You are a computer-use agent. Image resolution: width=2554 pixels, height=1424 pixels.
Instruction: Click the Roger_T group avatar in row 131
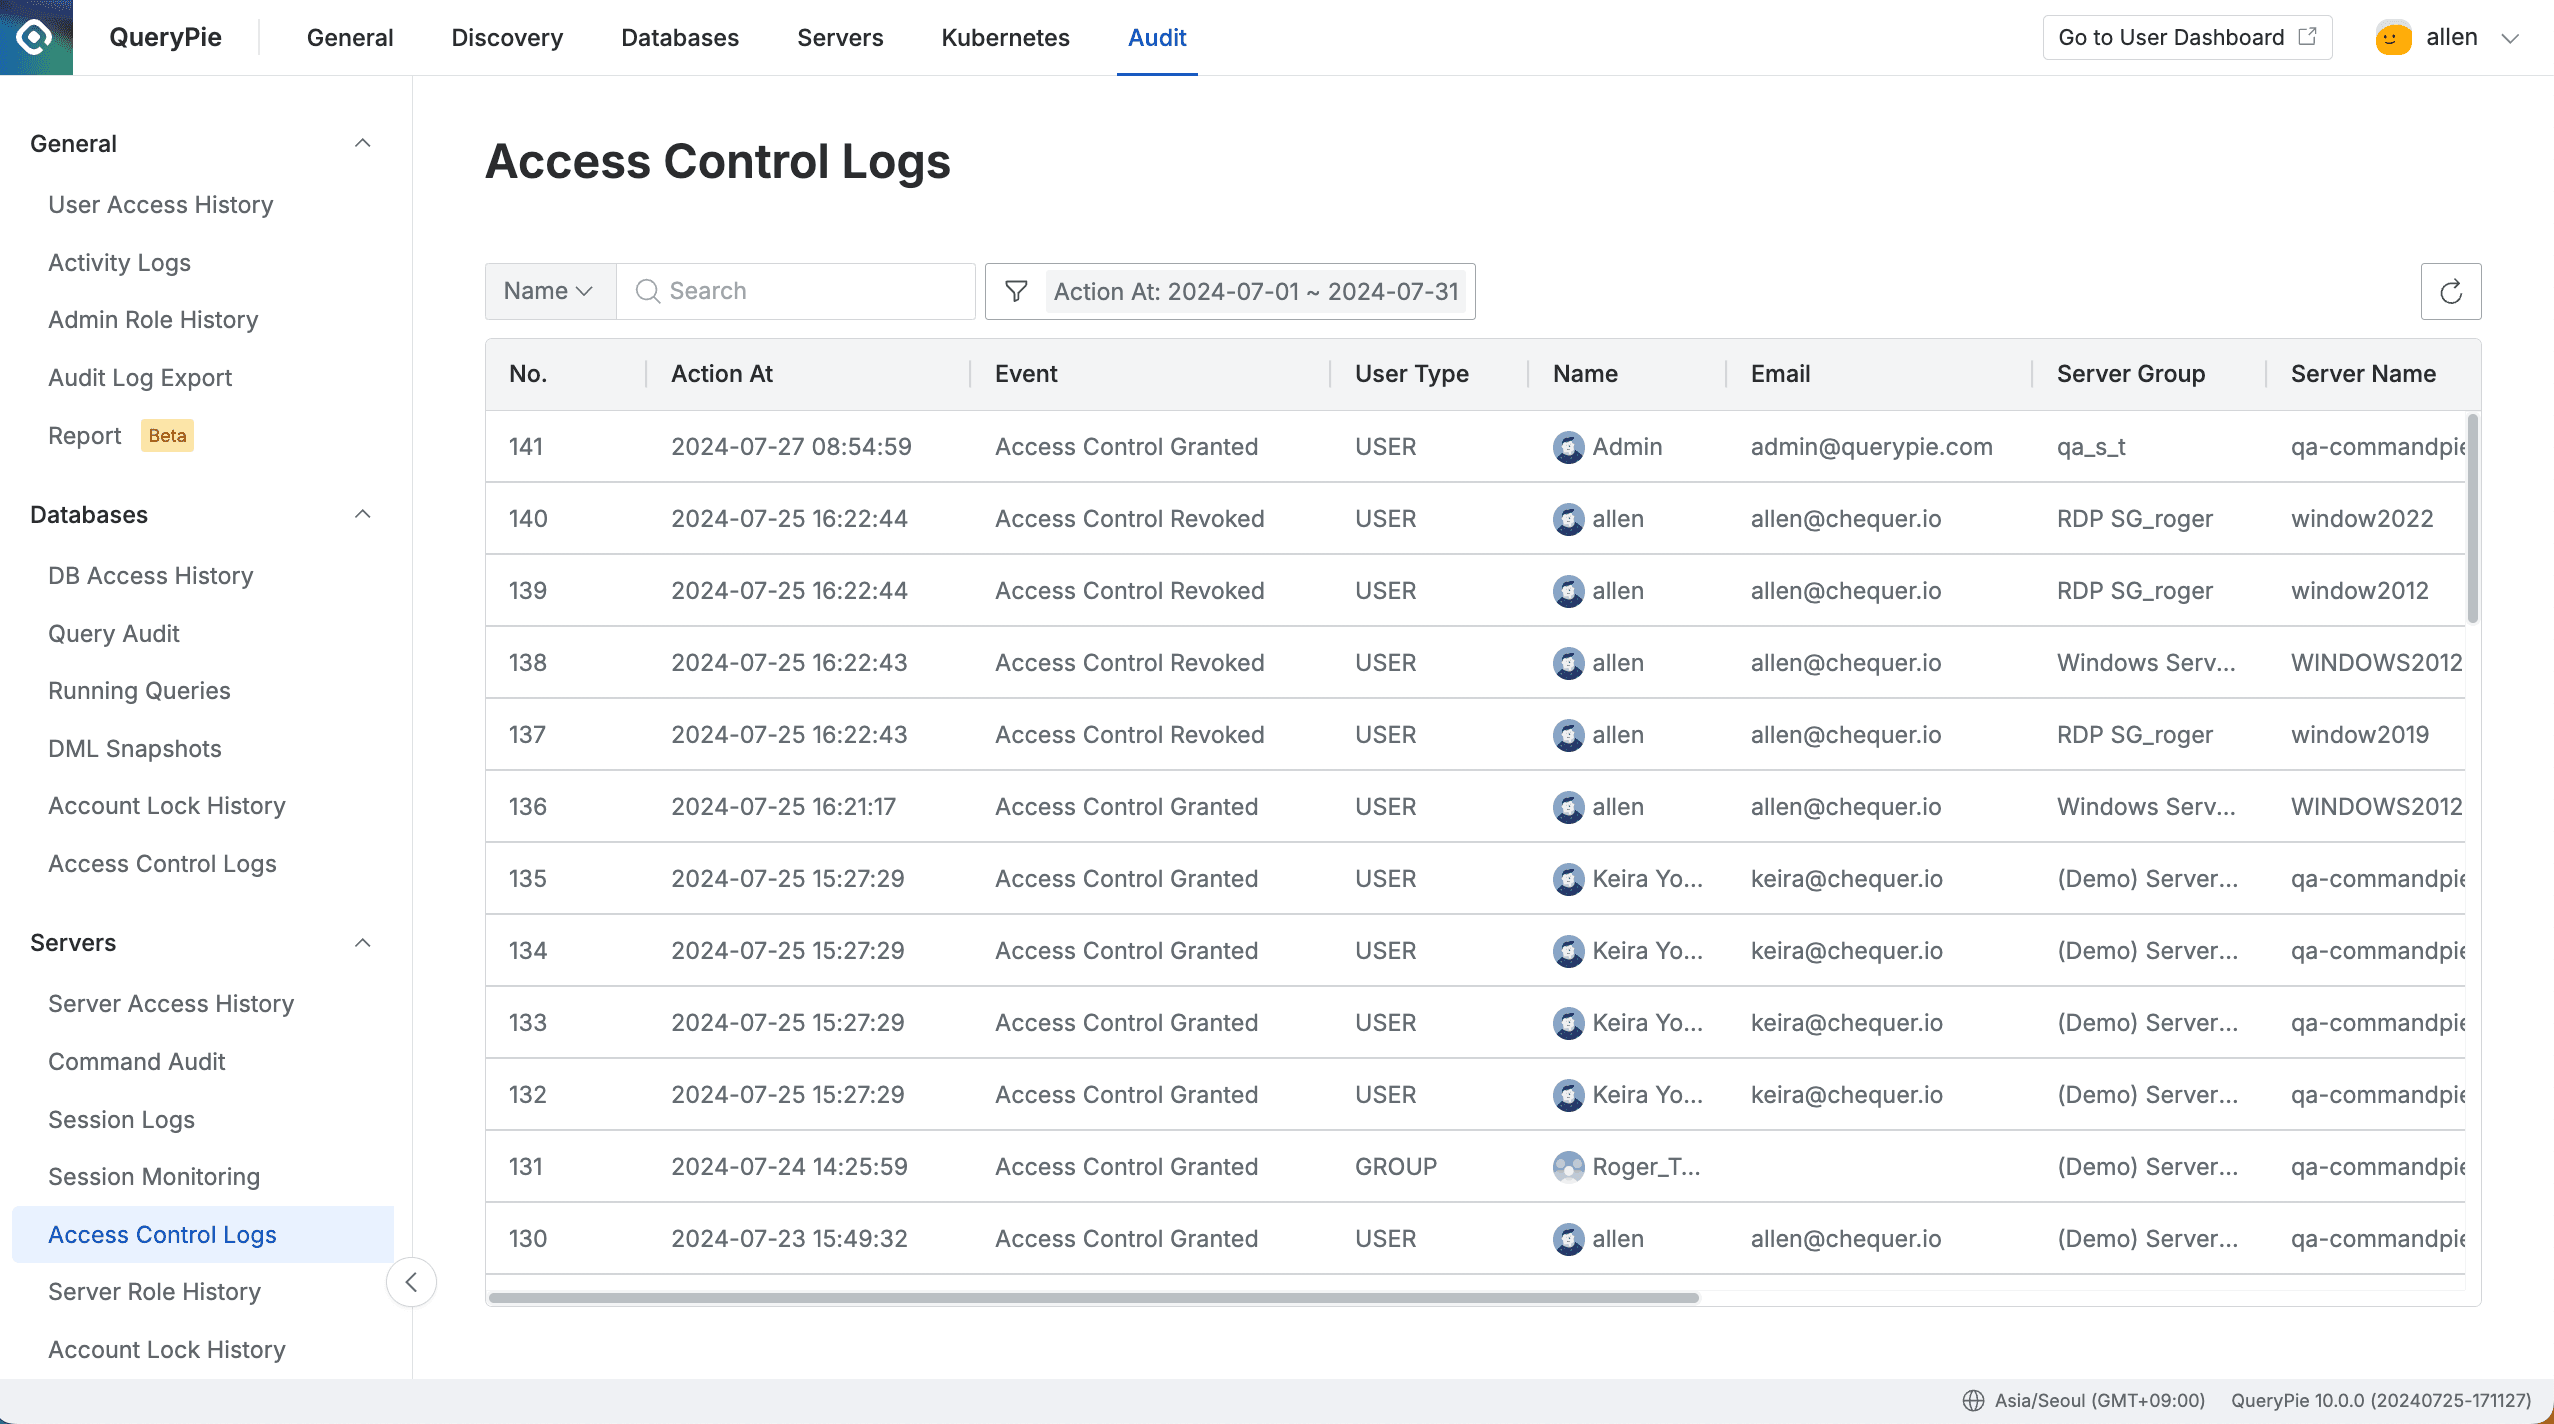click(x=1568, y=1166)
